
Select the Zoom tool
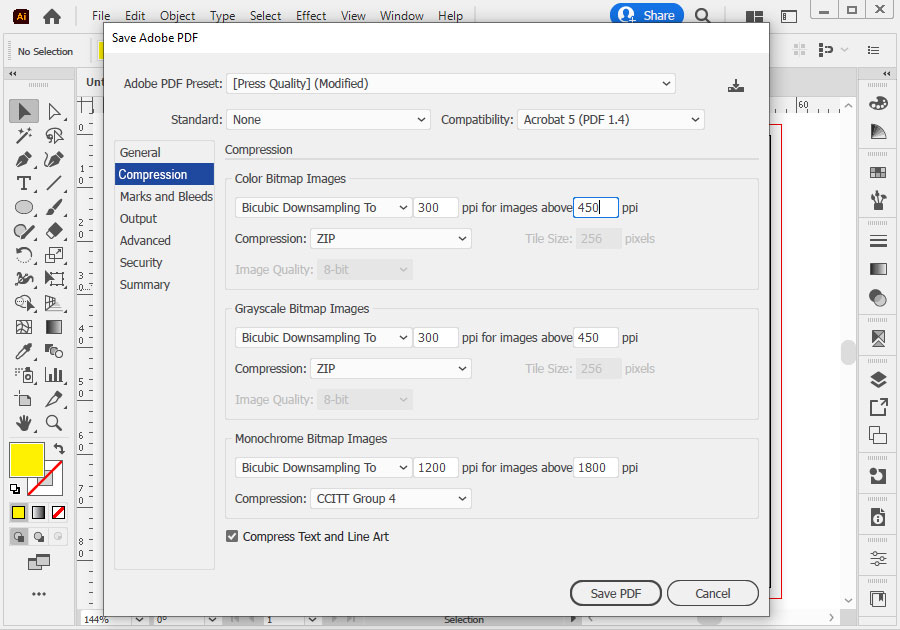(55, 423)
